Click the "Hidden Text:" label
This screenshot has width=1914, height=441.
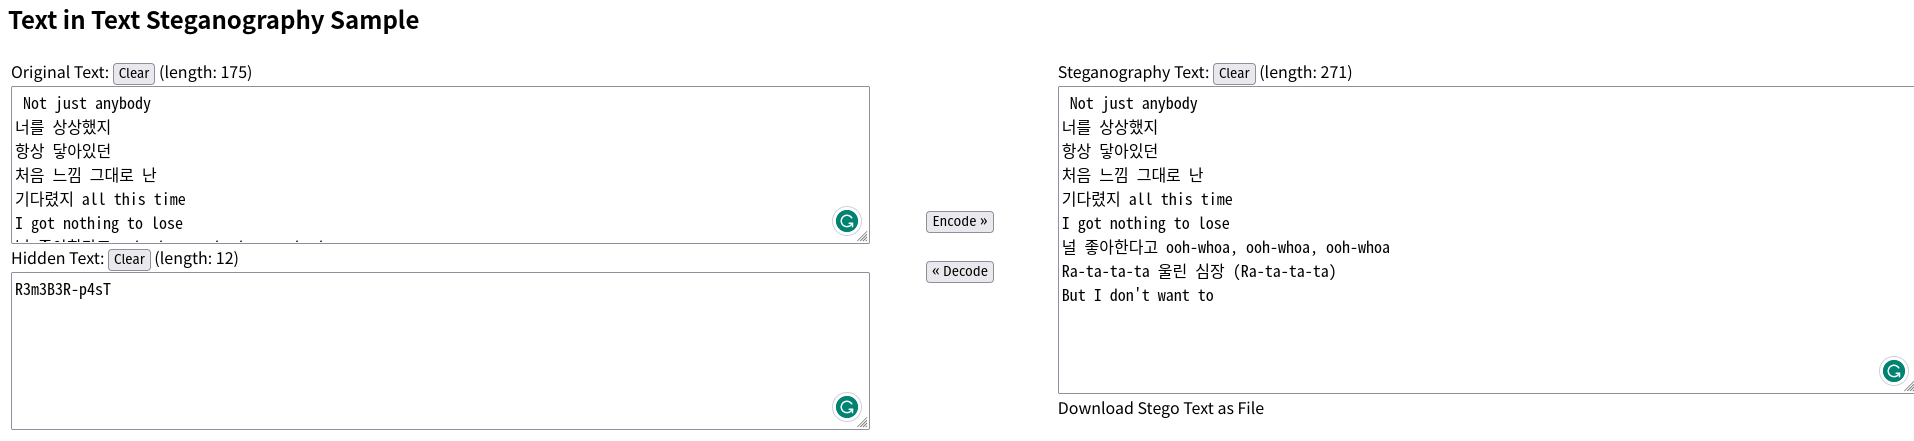[57, 259]
